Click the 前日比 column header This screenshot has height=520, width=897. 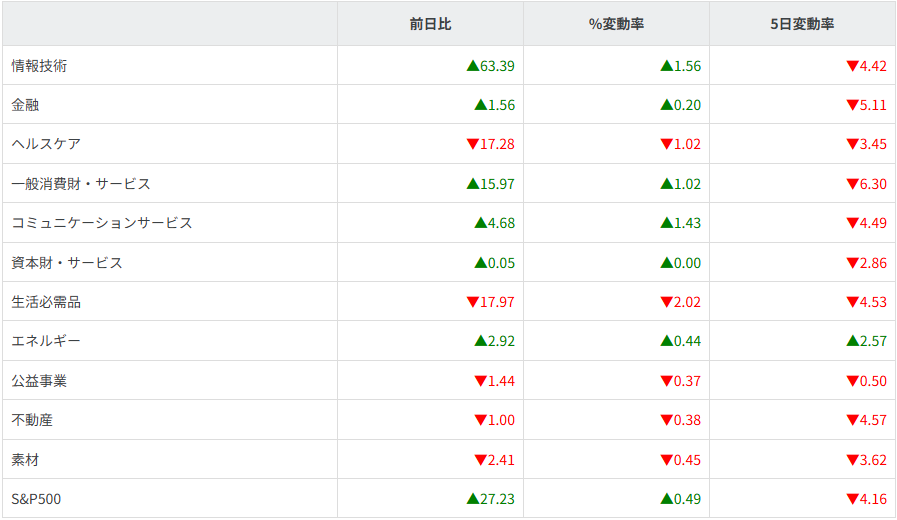(x=430, y=25)
